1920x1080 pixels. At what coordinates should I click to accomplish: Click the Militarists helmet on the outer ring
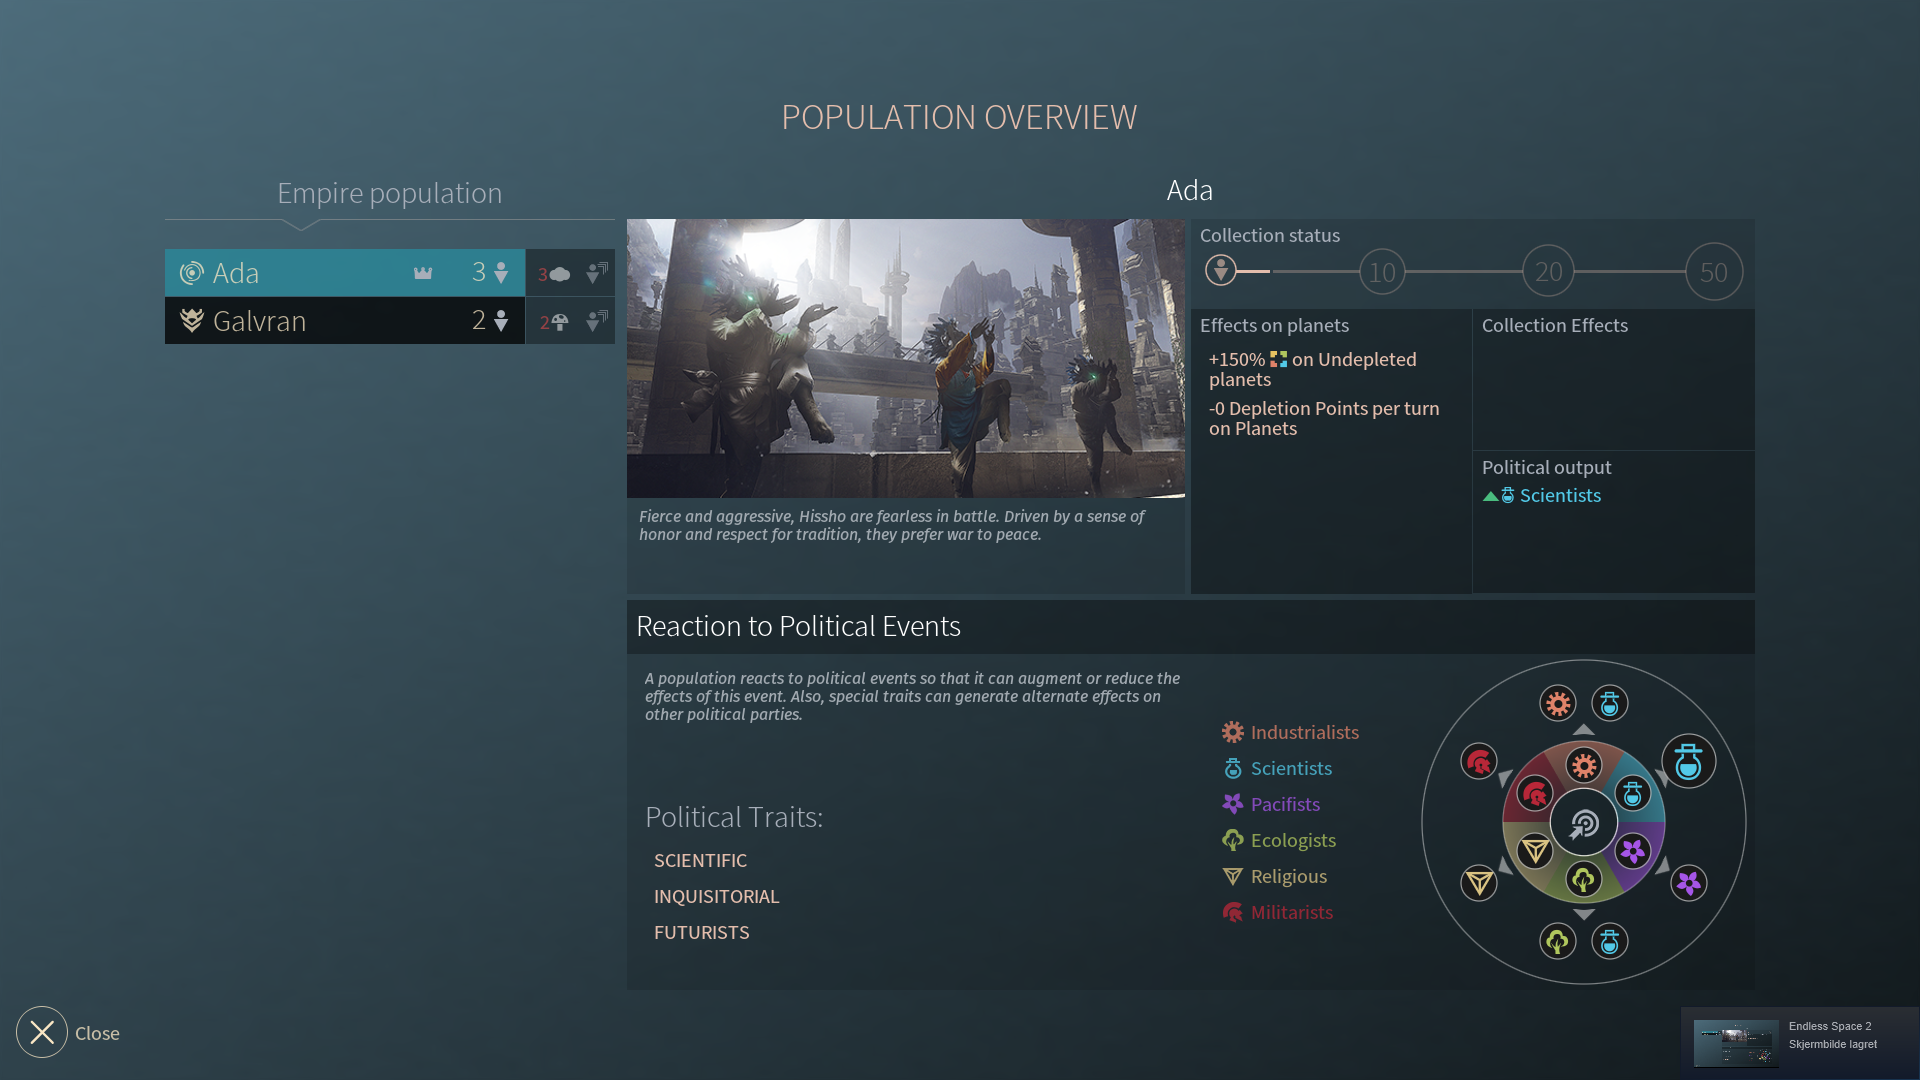coord(1479,762)
